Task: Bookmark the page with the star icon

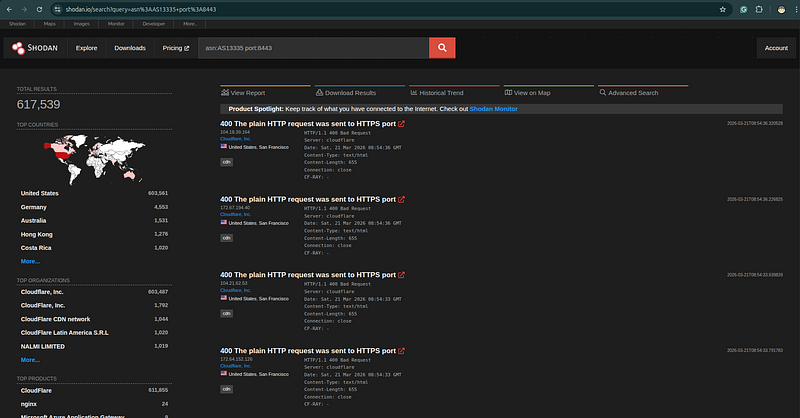Action: click(722, 9)
